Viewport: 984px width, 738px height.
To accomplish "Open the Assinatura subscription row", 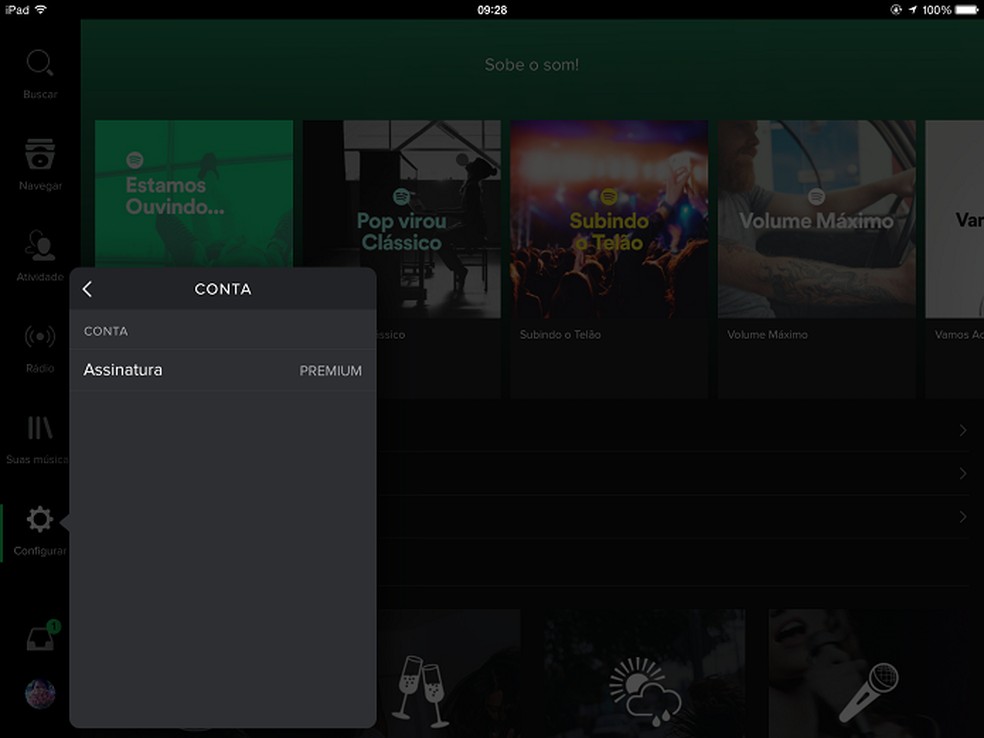I will coord(223,370).
